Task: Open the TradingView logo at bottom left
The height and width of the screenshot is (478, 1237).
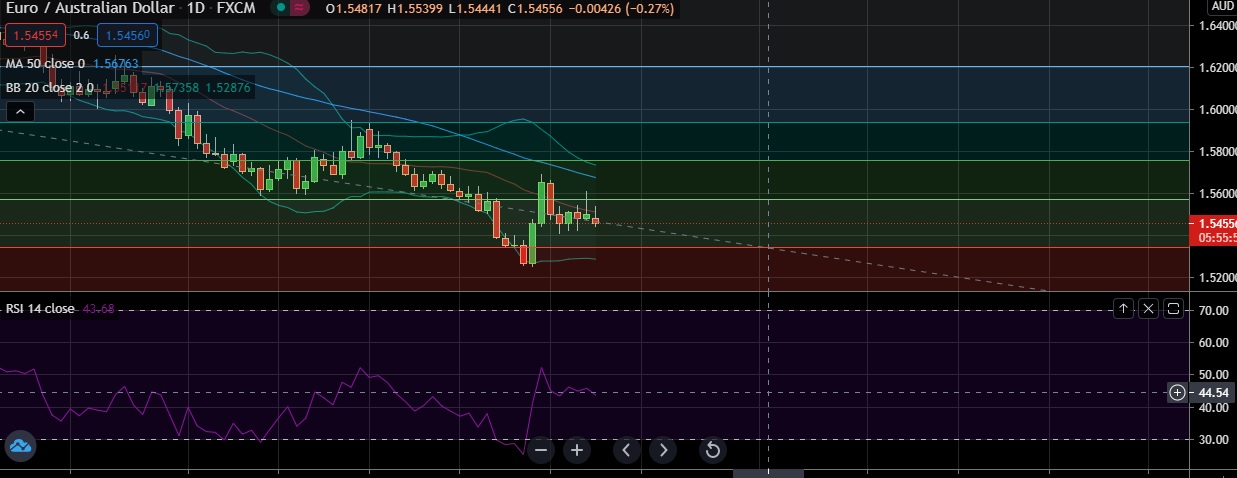Action: click(21, 447)
